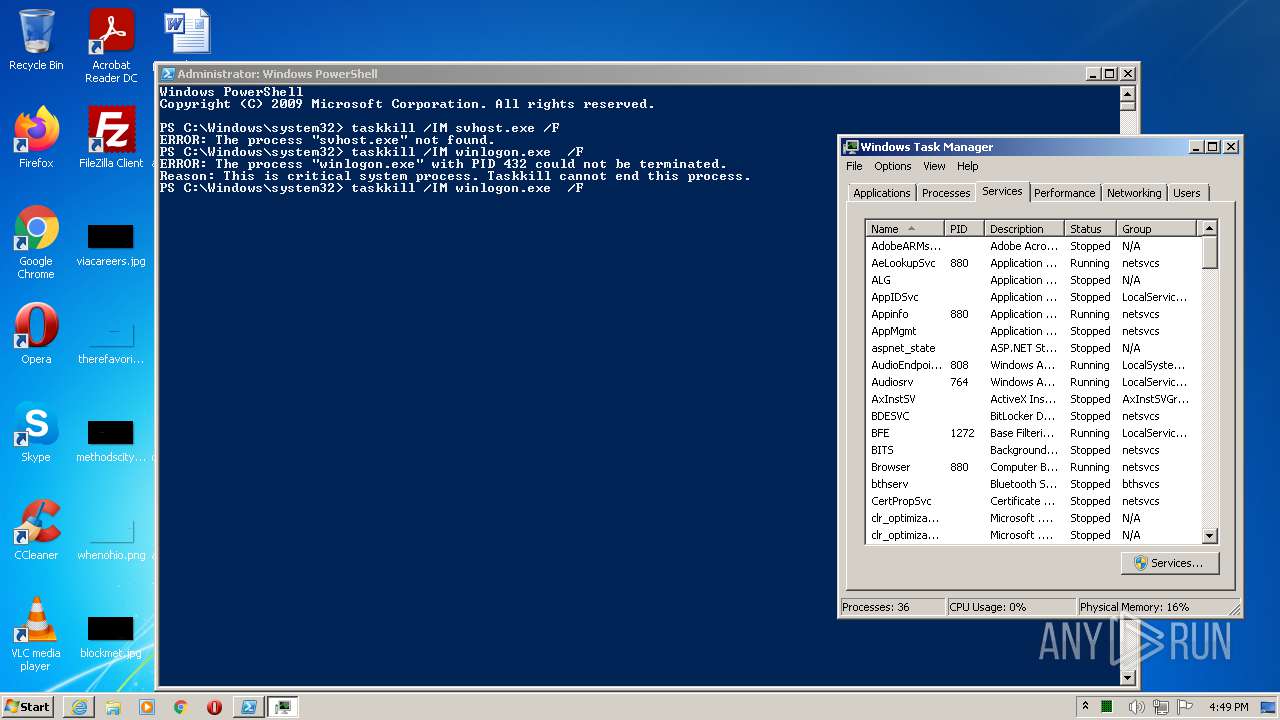Image resolution: width=1280 pixels, height=720 pixels.
Task: Show hidden system tray icons
Action: pyautogui.click(x=1085, y=706)
